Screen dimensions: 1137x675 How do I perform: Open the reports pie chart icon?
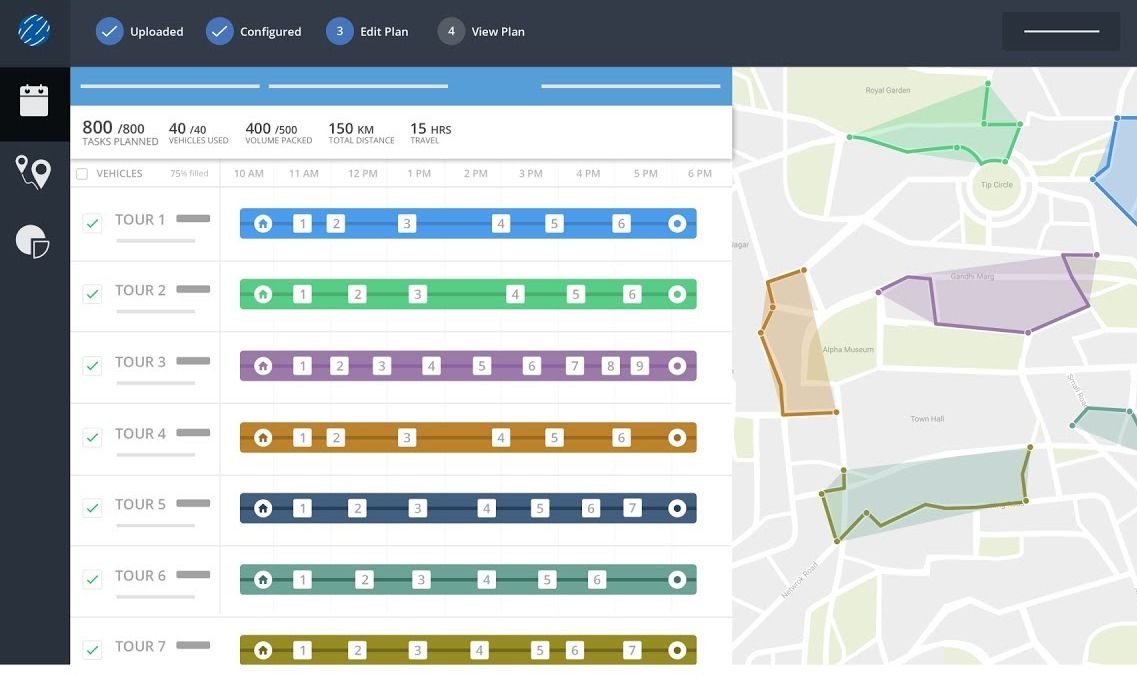[34, 242]
